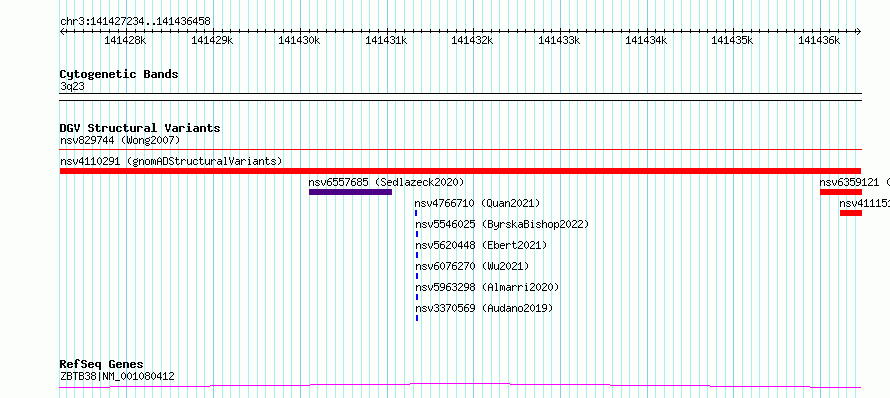Click the 141432k ruler label
This screenshot has width=890, height=398.
click(472, 41)
